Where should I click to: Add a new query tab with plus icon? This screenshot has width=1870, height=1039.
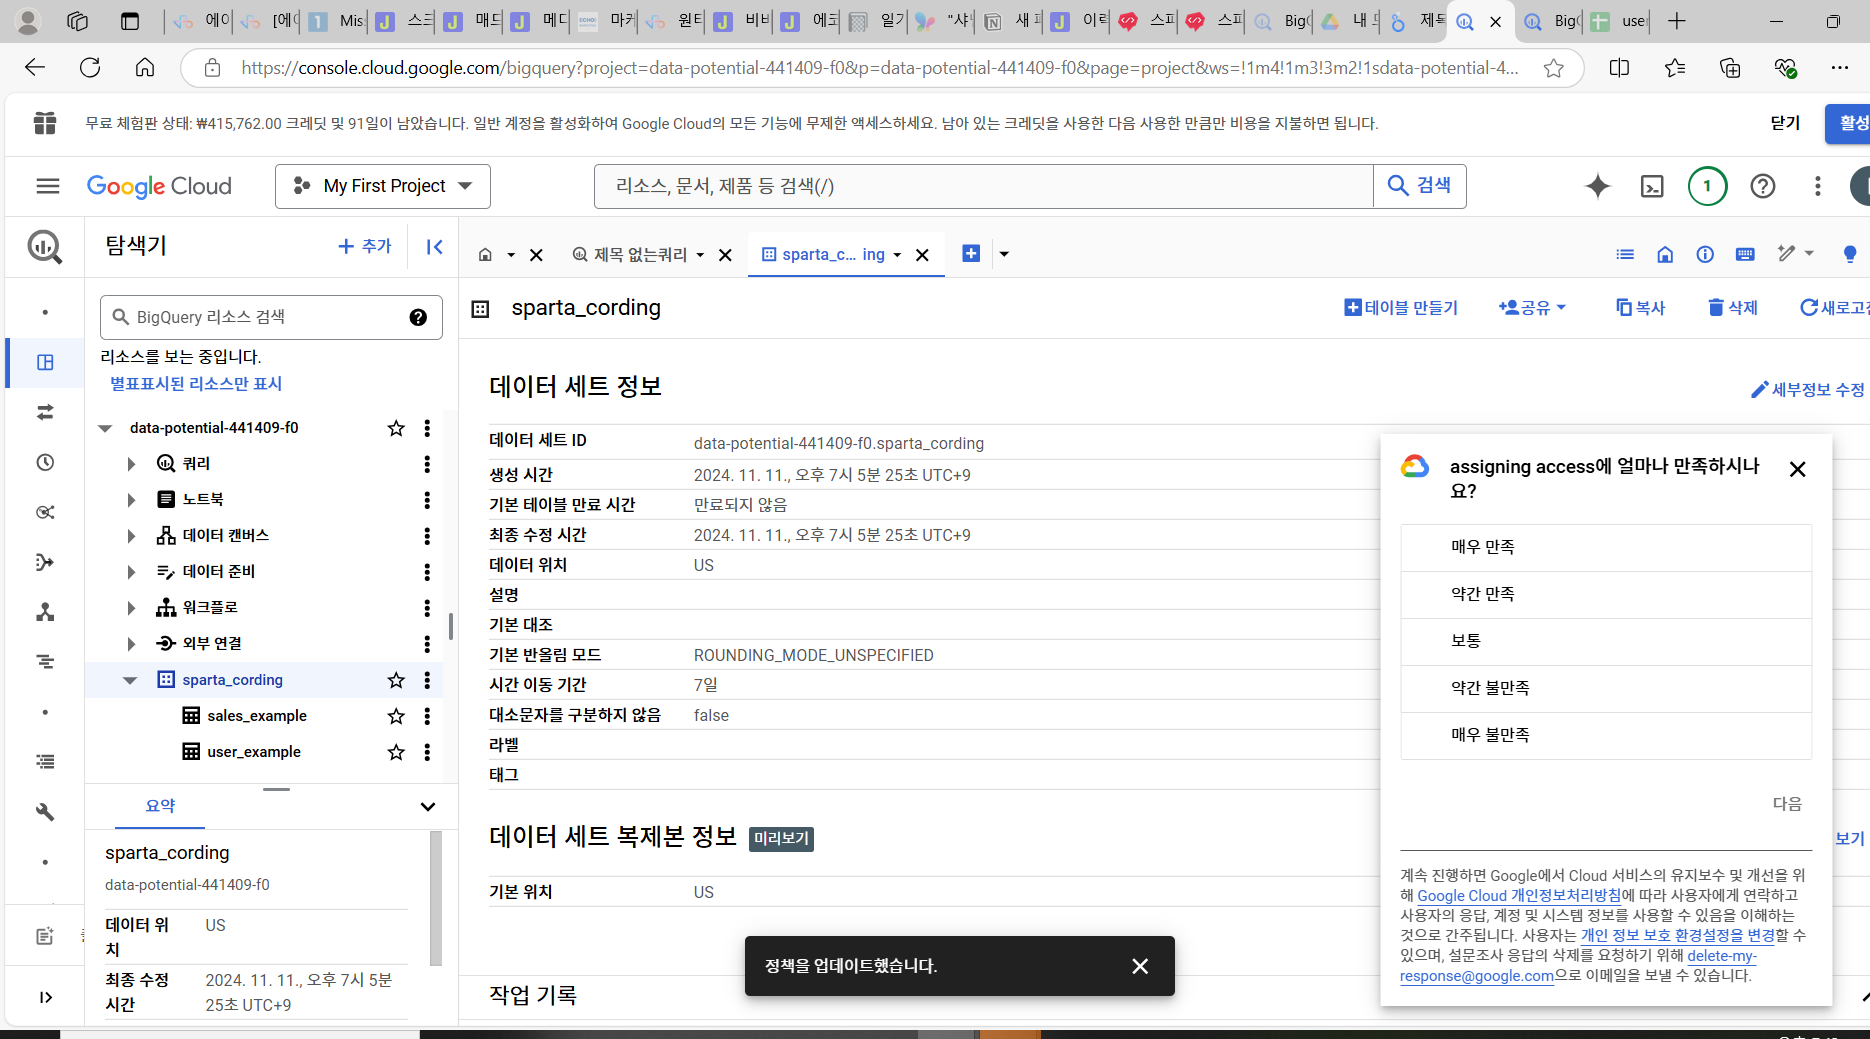(x=971, y=254)
